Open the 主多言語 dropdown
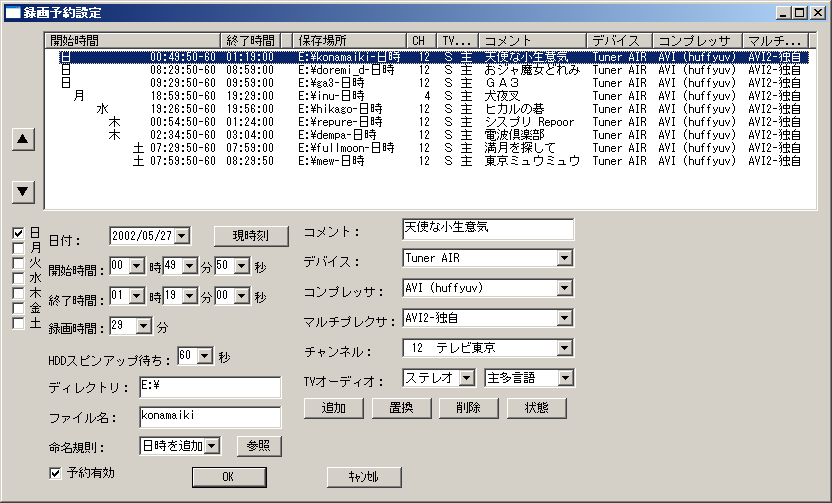Viewport: 832px width, 503px height. [566, 378]
